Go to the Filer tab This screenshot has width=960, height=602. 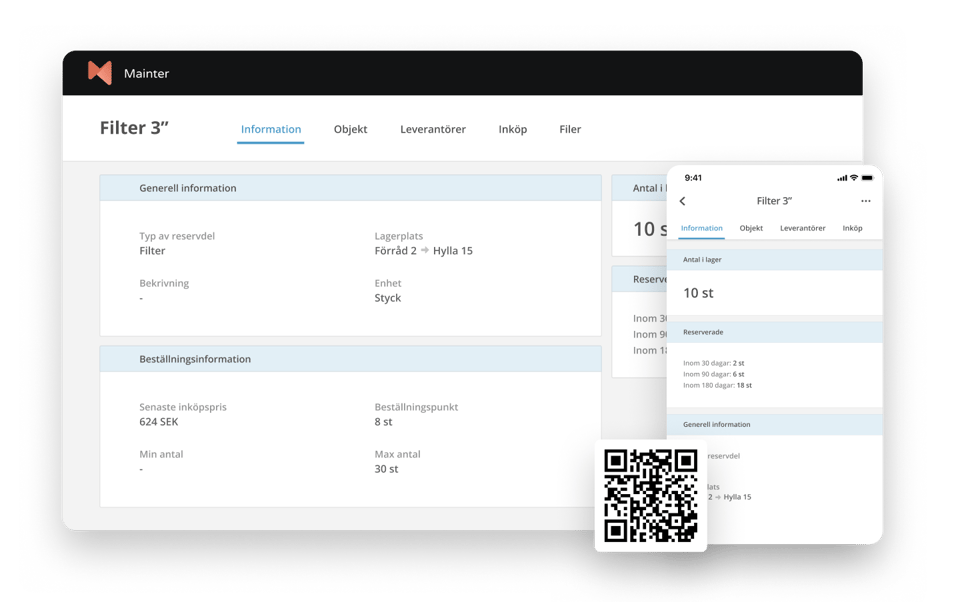click(x=570, y=129)
